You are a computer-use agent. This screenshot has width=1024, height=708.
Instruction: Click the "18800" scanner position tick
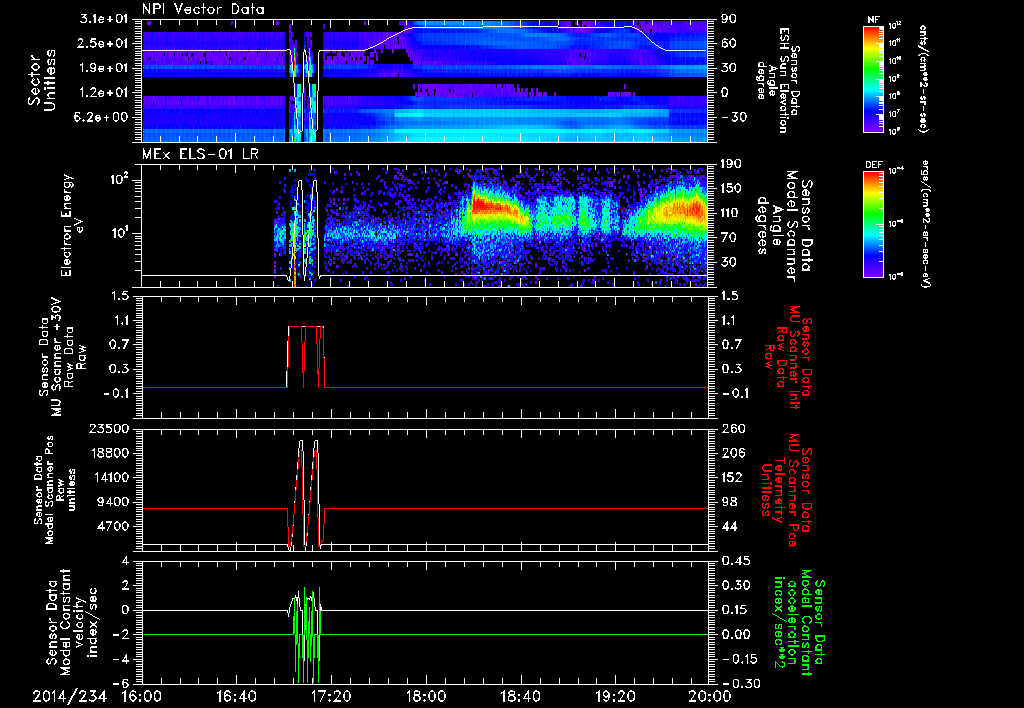click(x=109, y=453)
